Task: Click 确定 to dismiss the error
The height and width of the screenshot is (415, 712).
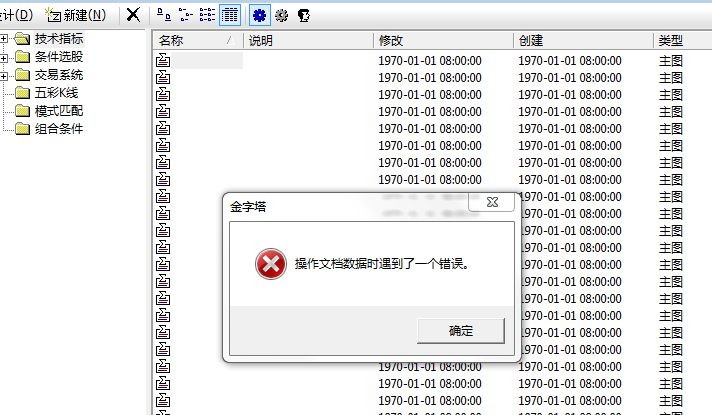Action: pyautogui.click(x=460, y=331)
